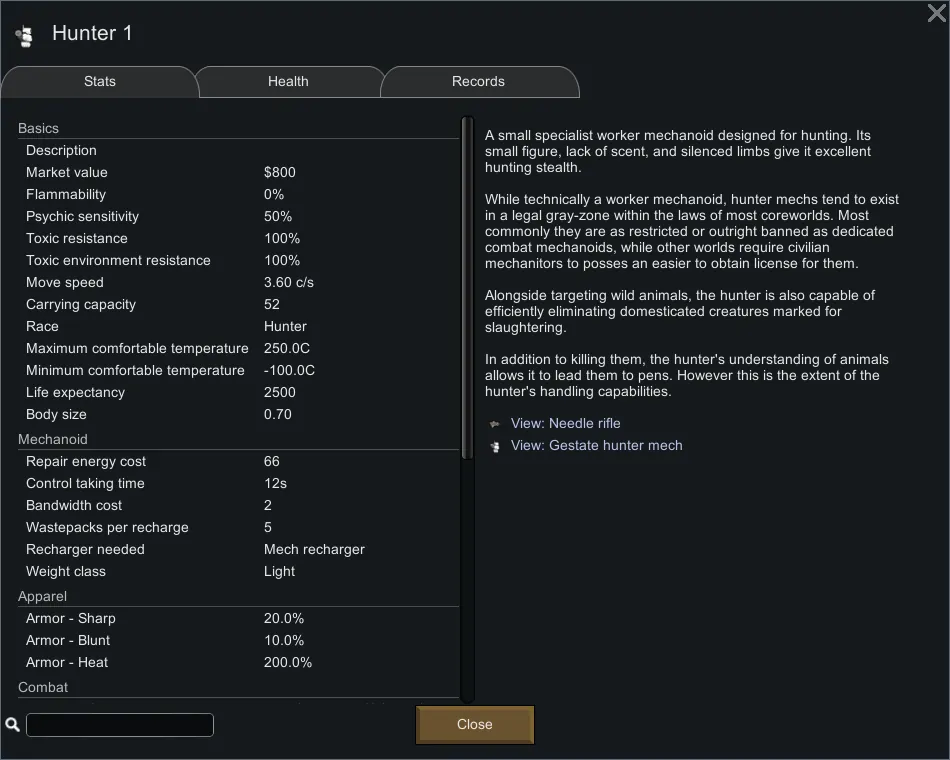
Task: Open the View: Needle rifle link
Action: pyautogui.click(x=565, y=424)
